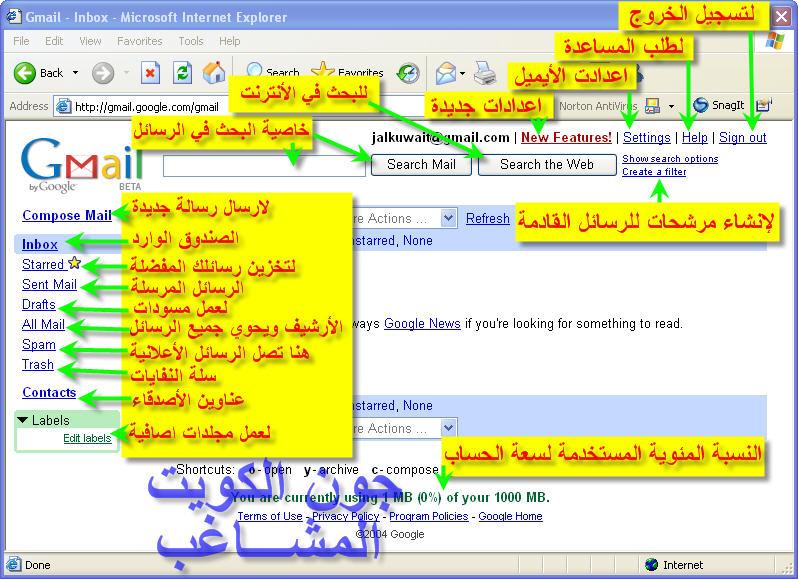
Task: Click the Stop loading icon
Action: tap(150, 73)
